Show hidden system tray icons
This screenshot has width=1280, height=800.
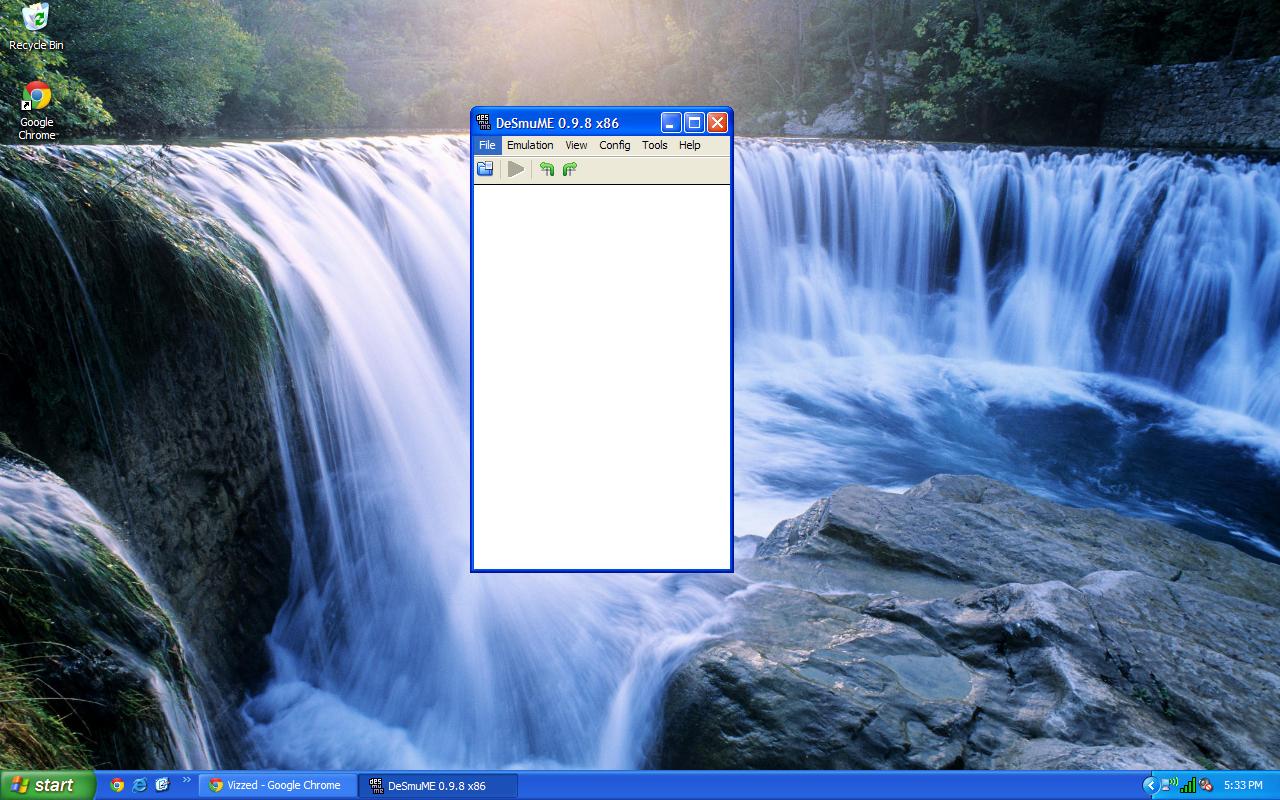click(1150, 785)
